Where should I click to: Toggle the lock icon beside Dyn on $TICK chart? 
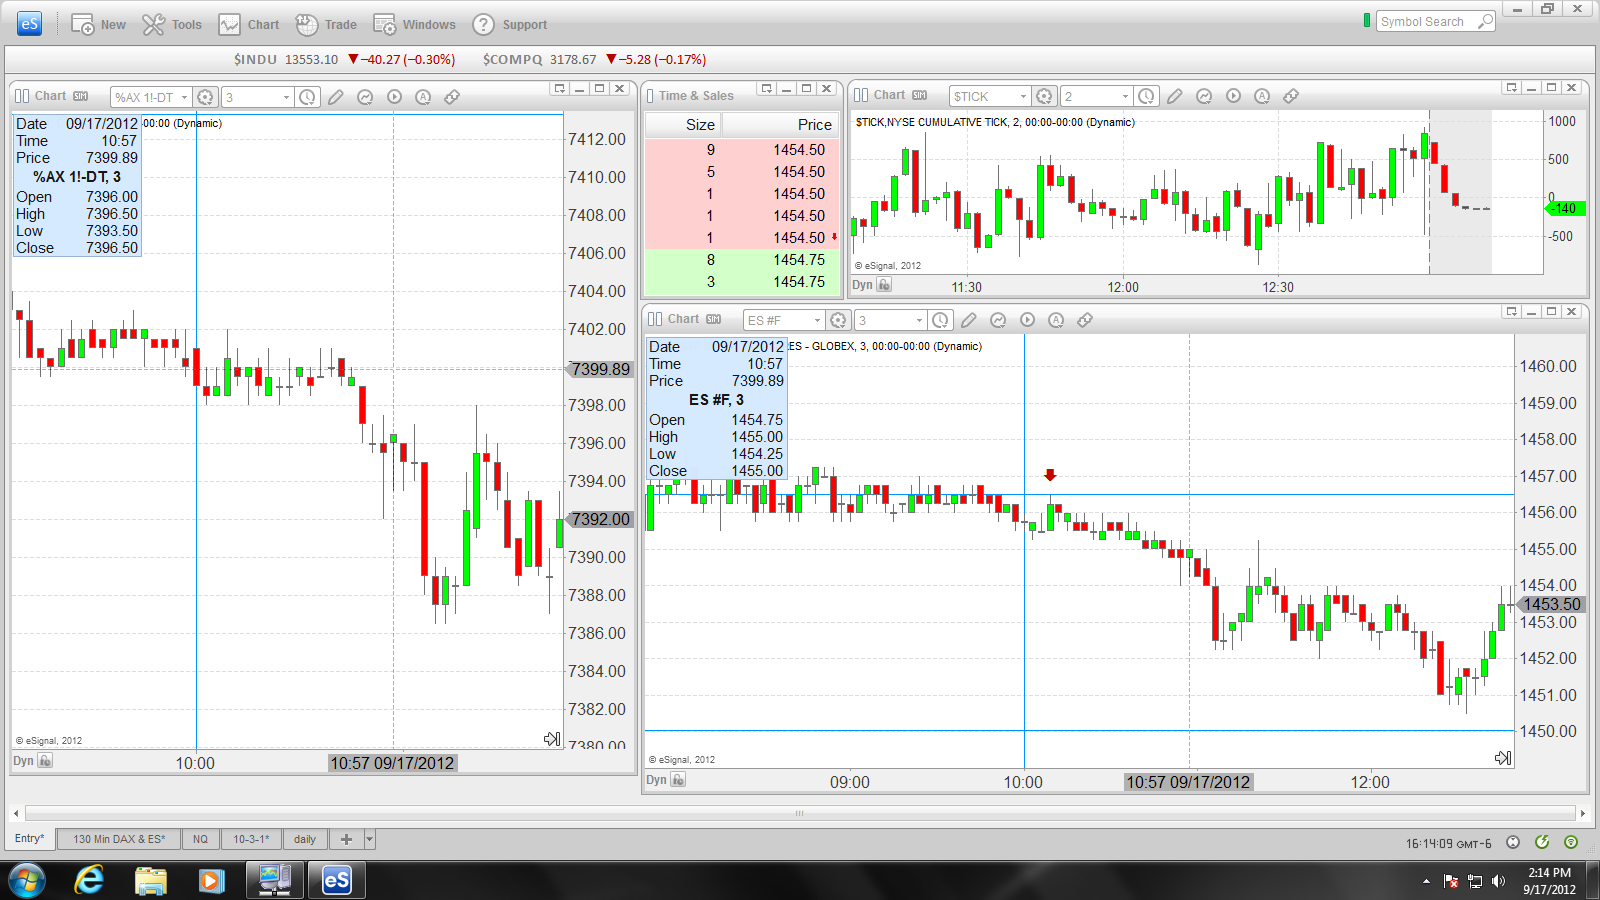(x=884, y=285)
